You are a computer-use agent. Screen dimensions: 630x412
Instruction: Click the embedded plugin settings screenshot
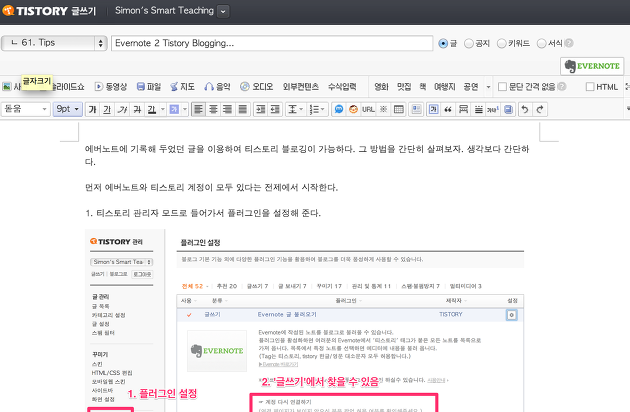305,320
